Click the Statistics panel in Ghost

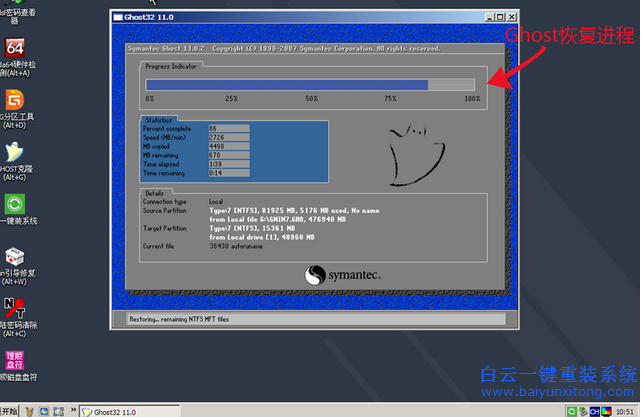pyautogui.click(x=235, y=150)
